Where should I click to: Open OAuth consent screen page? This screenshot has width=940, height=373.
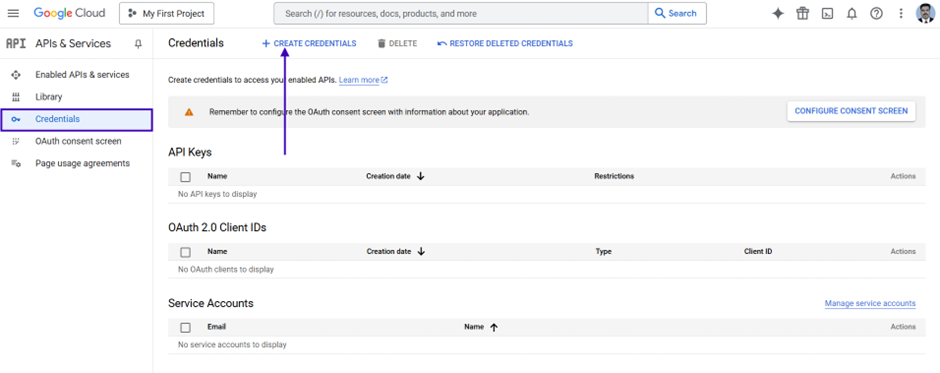click(x=78, y=142)
